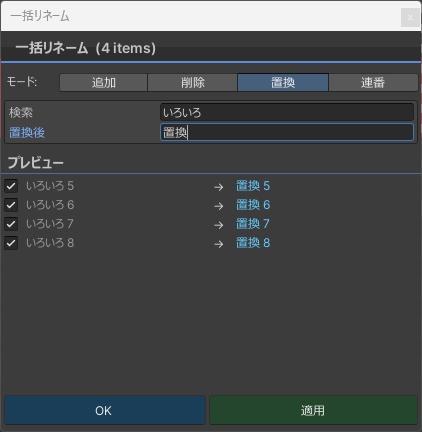Click the 検索 label
Viewport: 422px width, 432px height.
21,112
